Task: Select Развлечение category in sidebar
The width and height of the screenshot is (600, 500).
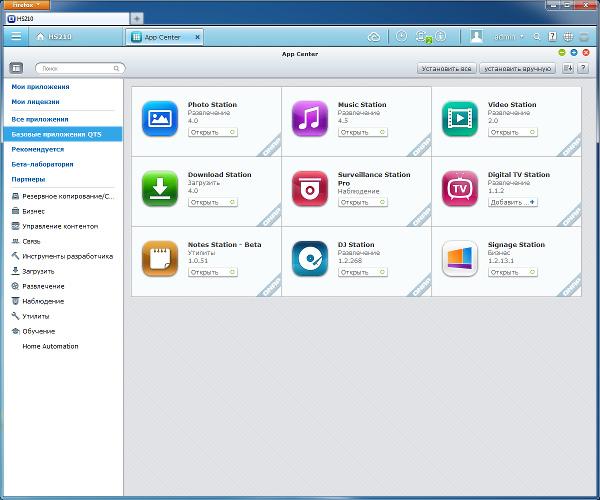Action: pyautogui.click(x=38, y=286)
